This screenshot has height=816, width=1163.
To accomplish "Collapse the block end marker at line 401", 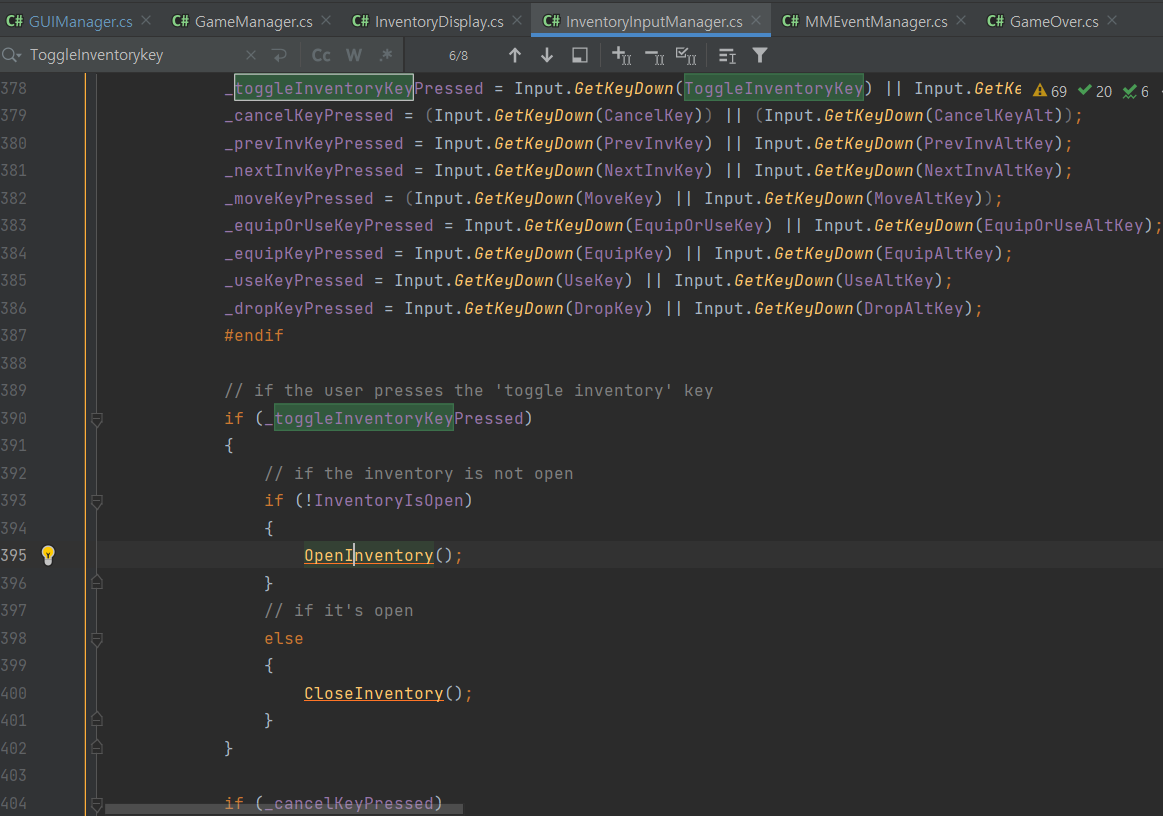I will pos(96,720).
